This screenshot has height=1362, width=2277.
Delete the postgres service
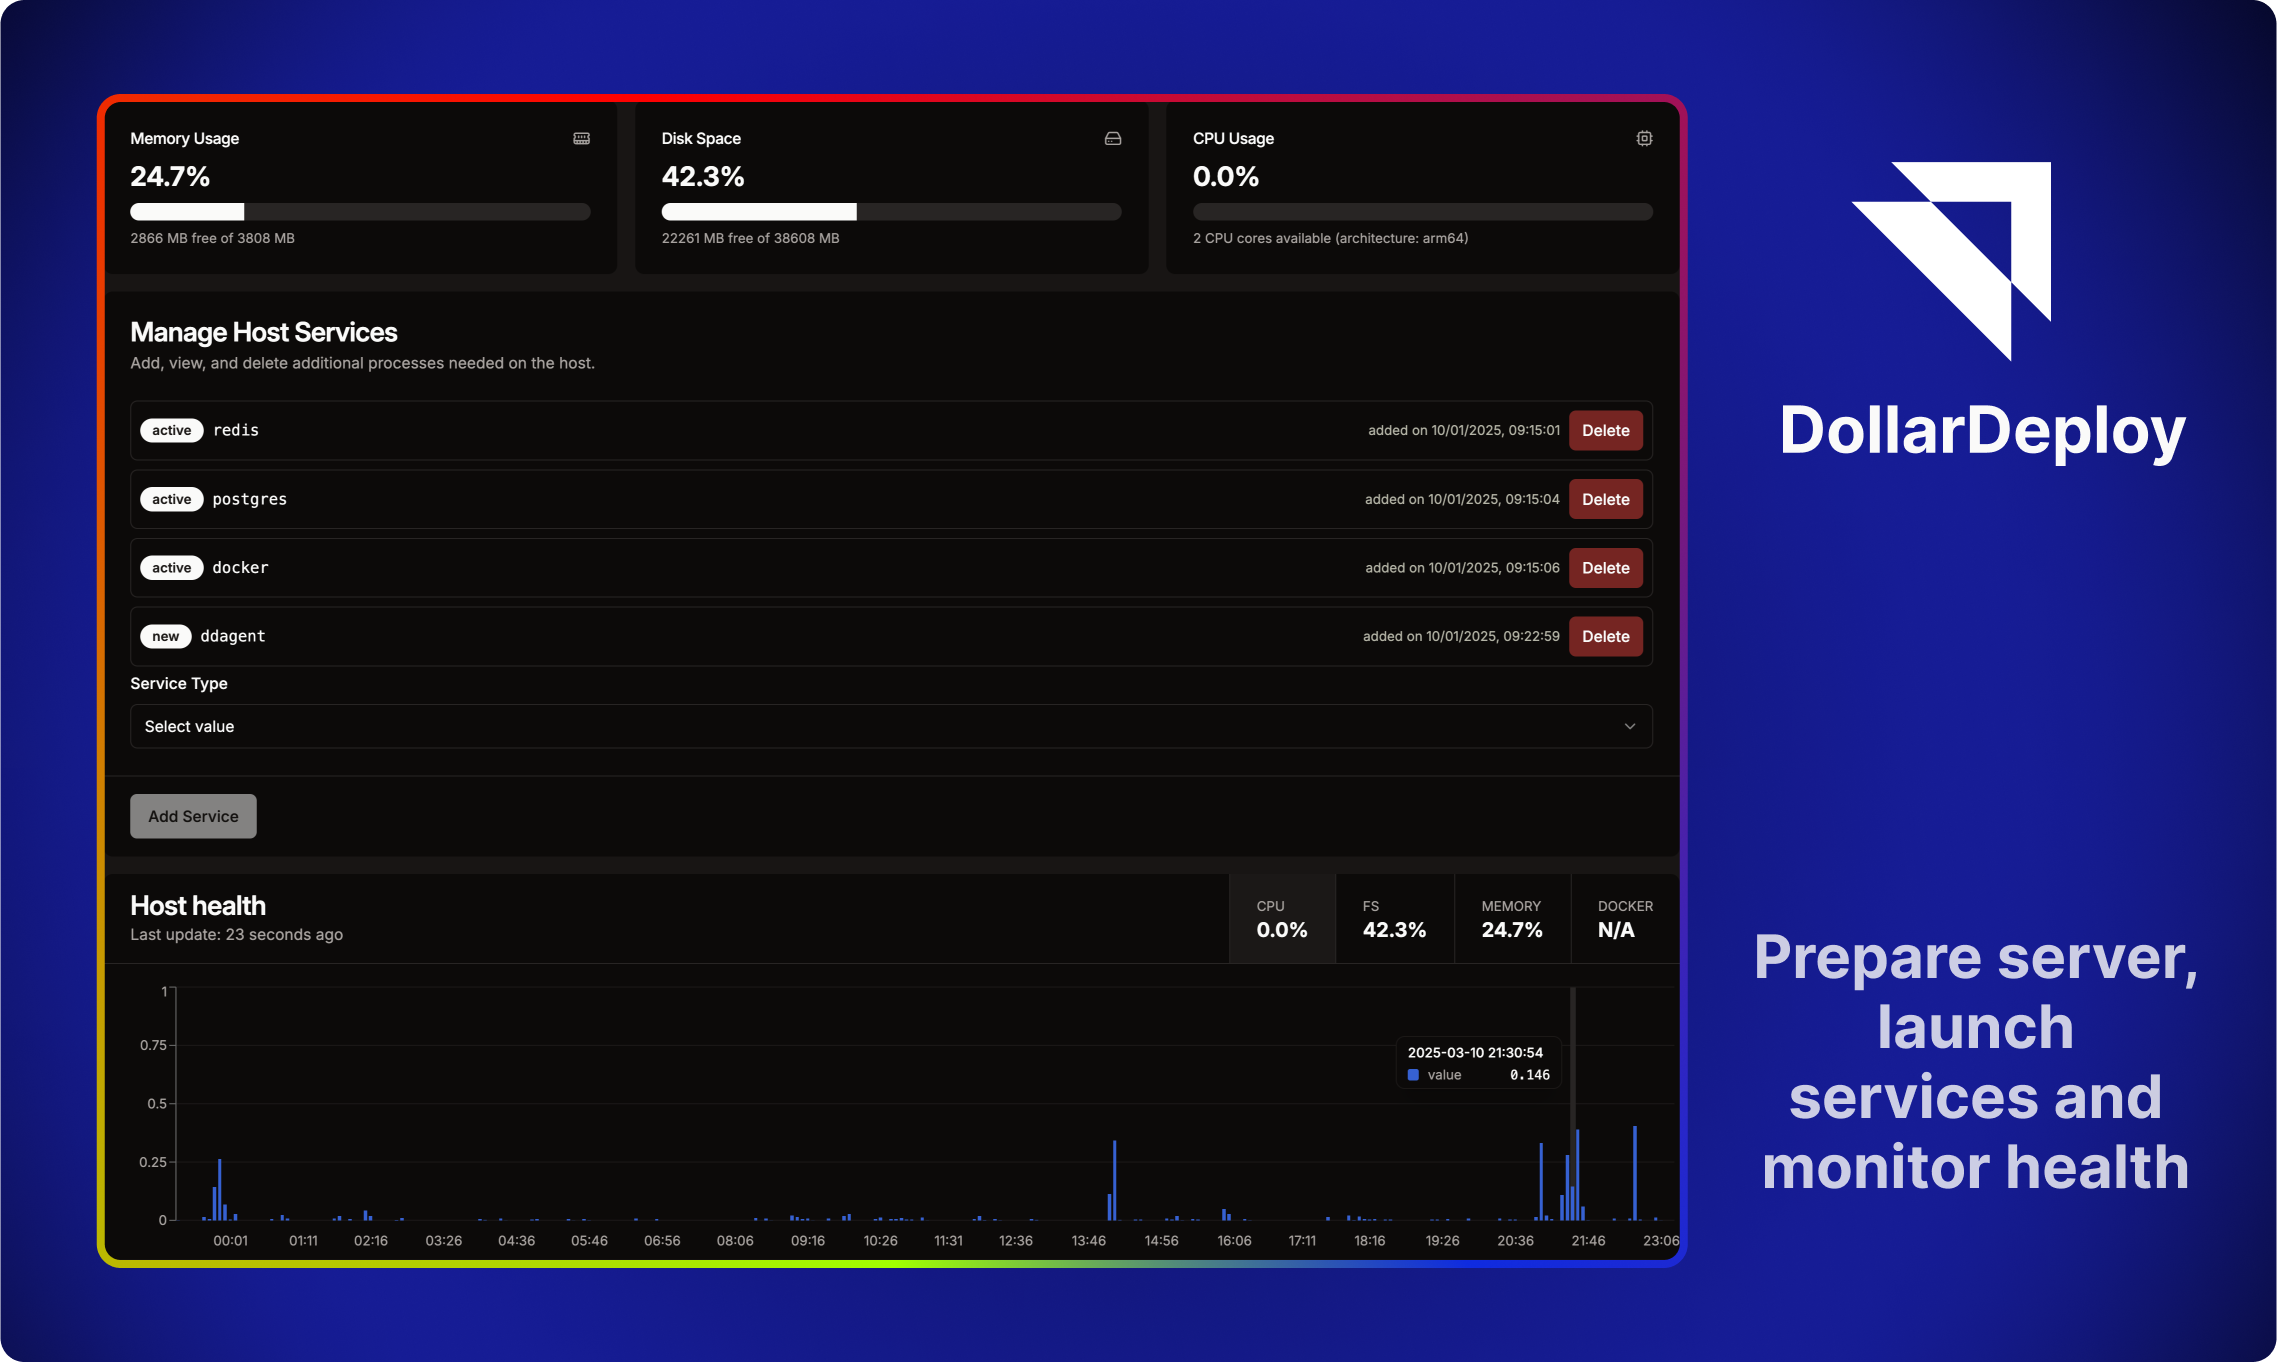pyautogui.click(x=1605, y=499)
